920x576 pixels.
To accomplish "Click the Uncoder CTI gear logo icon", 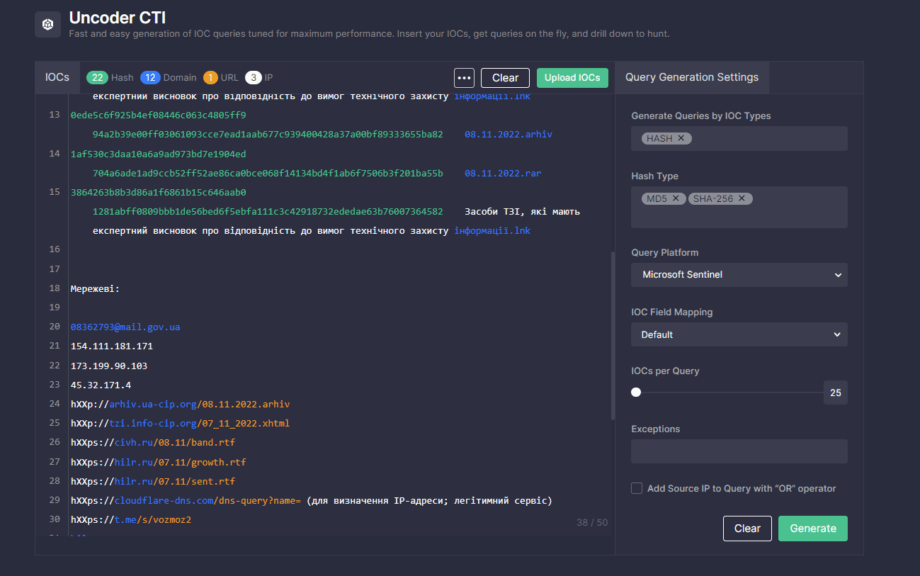I will point(47,23).
